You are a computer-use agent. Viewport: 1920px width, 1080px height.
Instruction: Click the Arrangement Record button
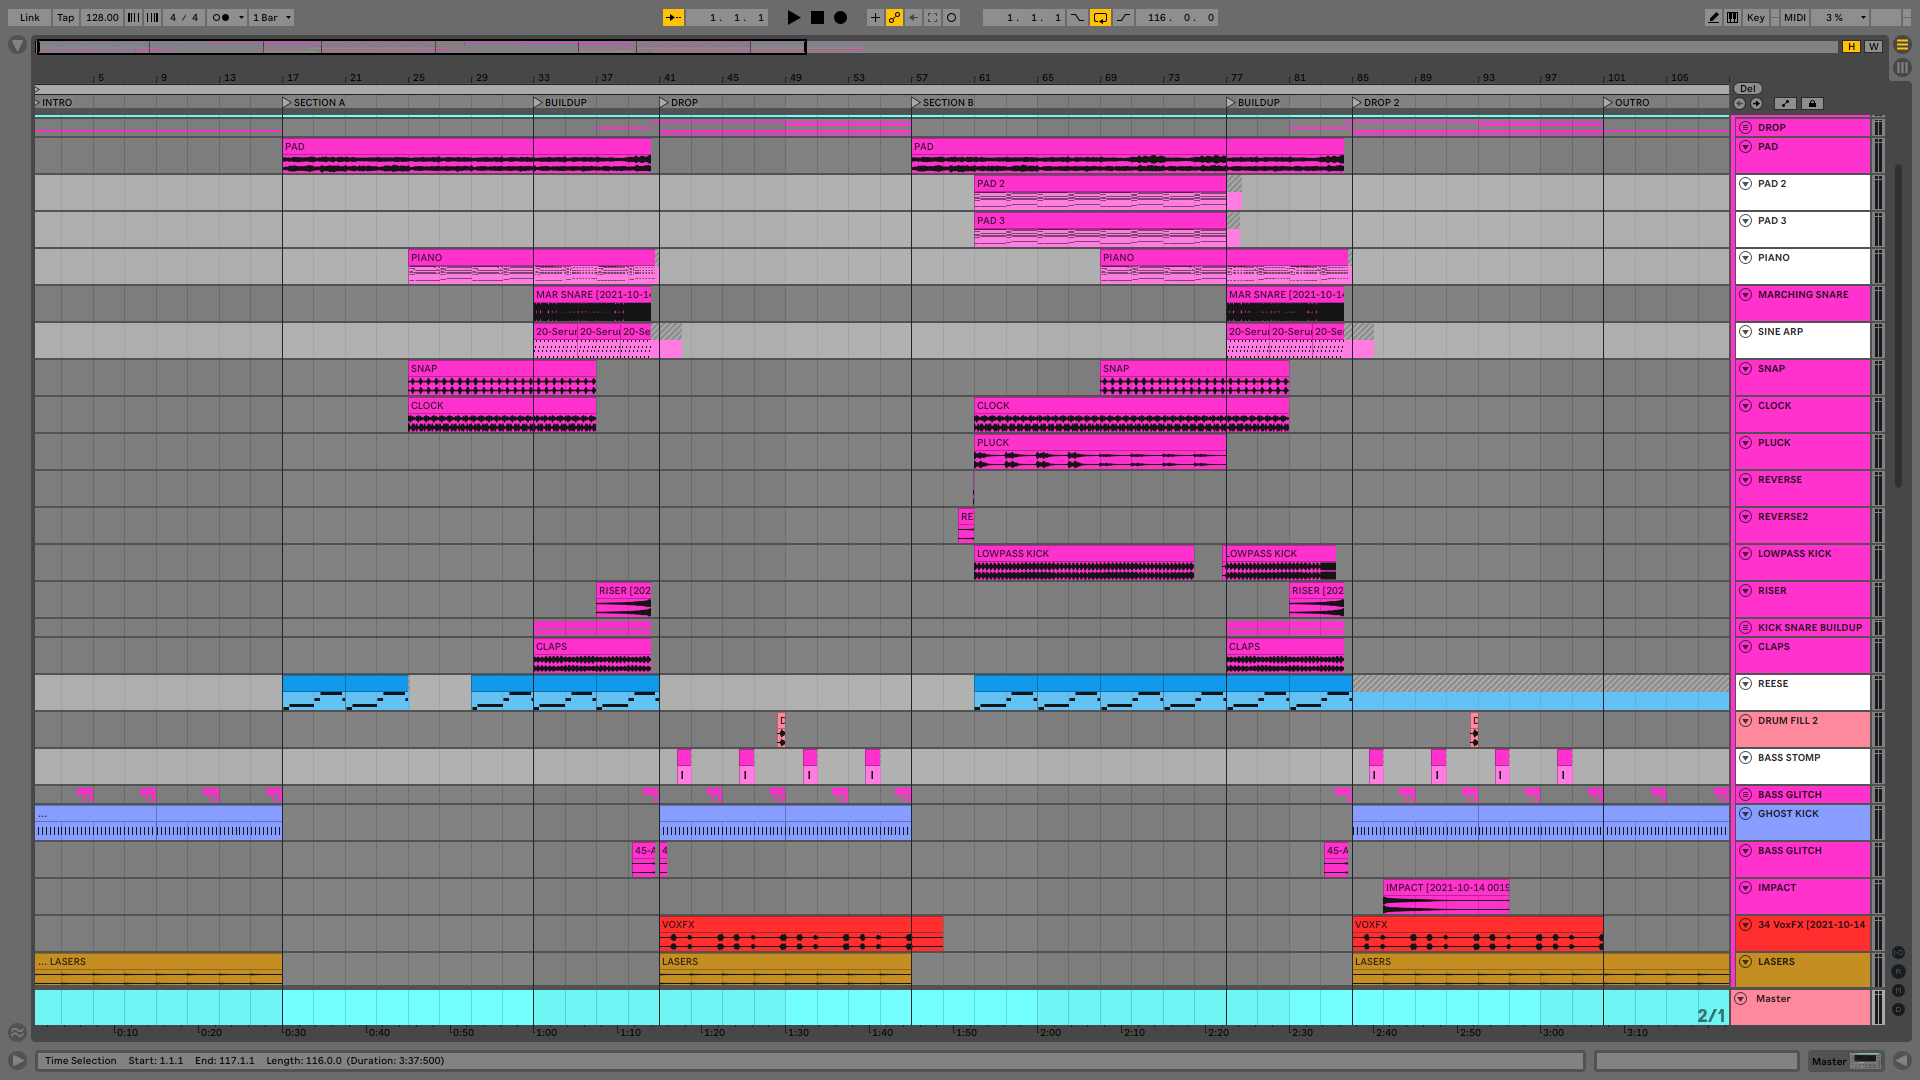tap(840, 17)
